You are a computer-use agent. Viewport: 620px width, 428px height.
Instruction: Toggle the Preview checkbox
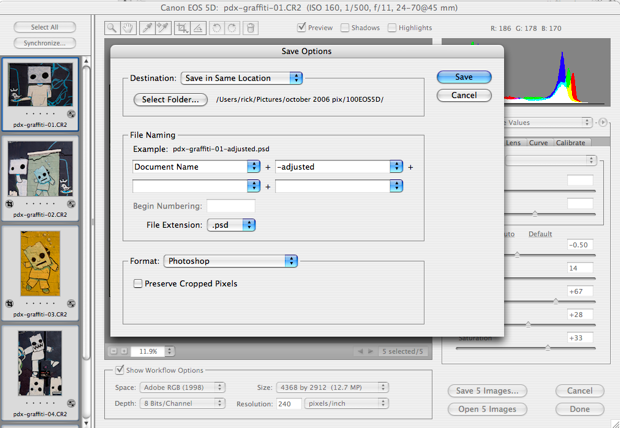(x=302, y=27)
